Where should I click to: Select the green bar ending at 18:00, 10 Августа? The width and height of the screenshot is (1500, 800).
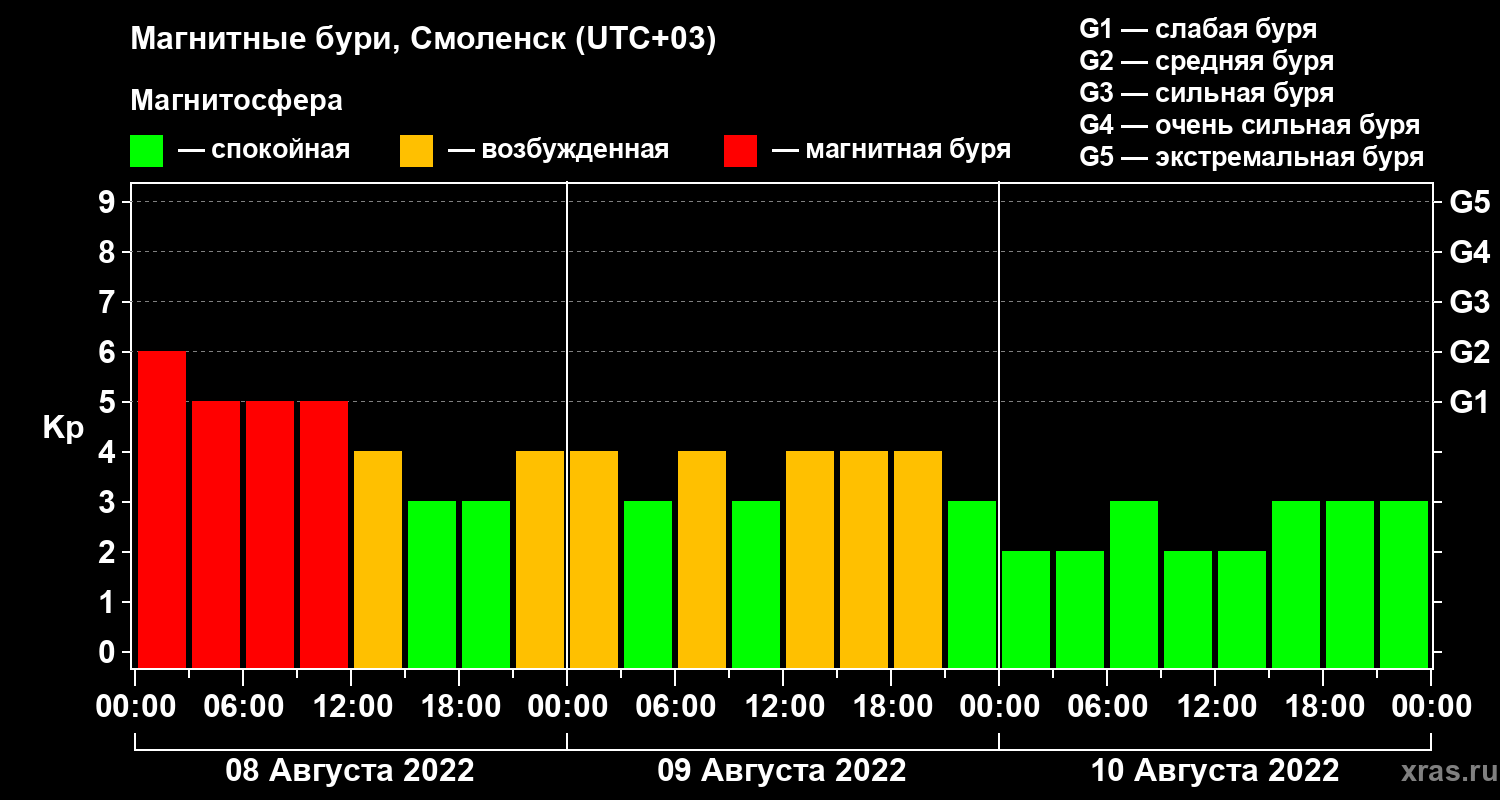(x=1296, y=585)
